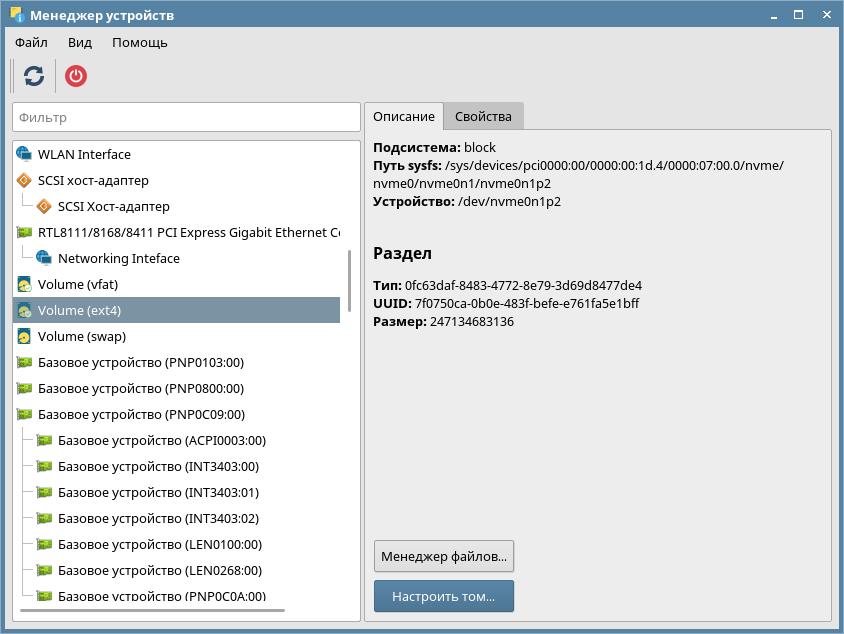This screenshot has width=844, height=634.
Task: Switch to the Описание tab
Action: pos(403,116)
